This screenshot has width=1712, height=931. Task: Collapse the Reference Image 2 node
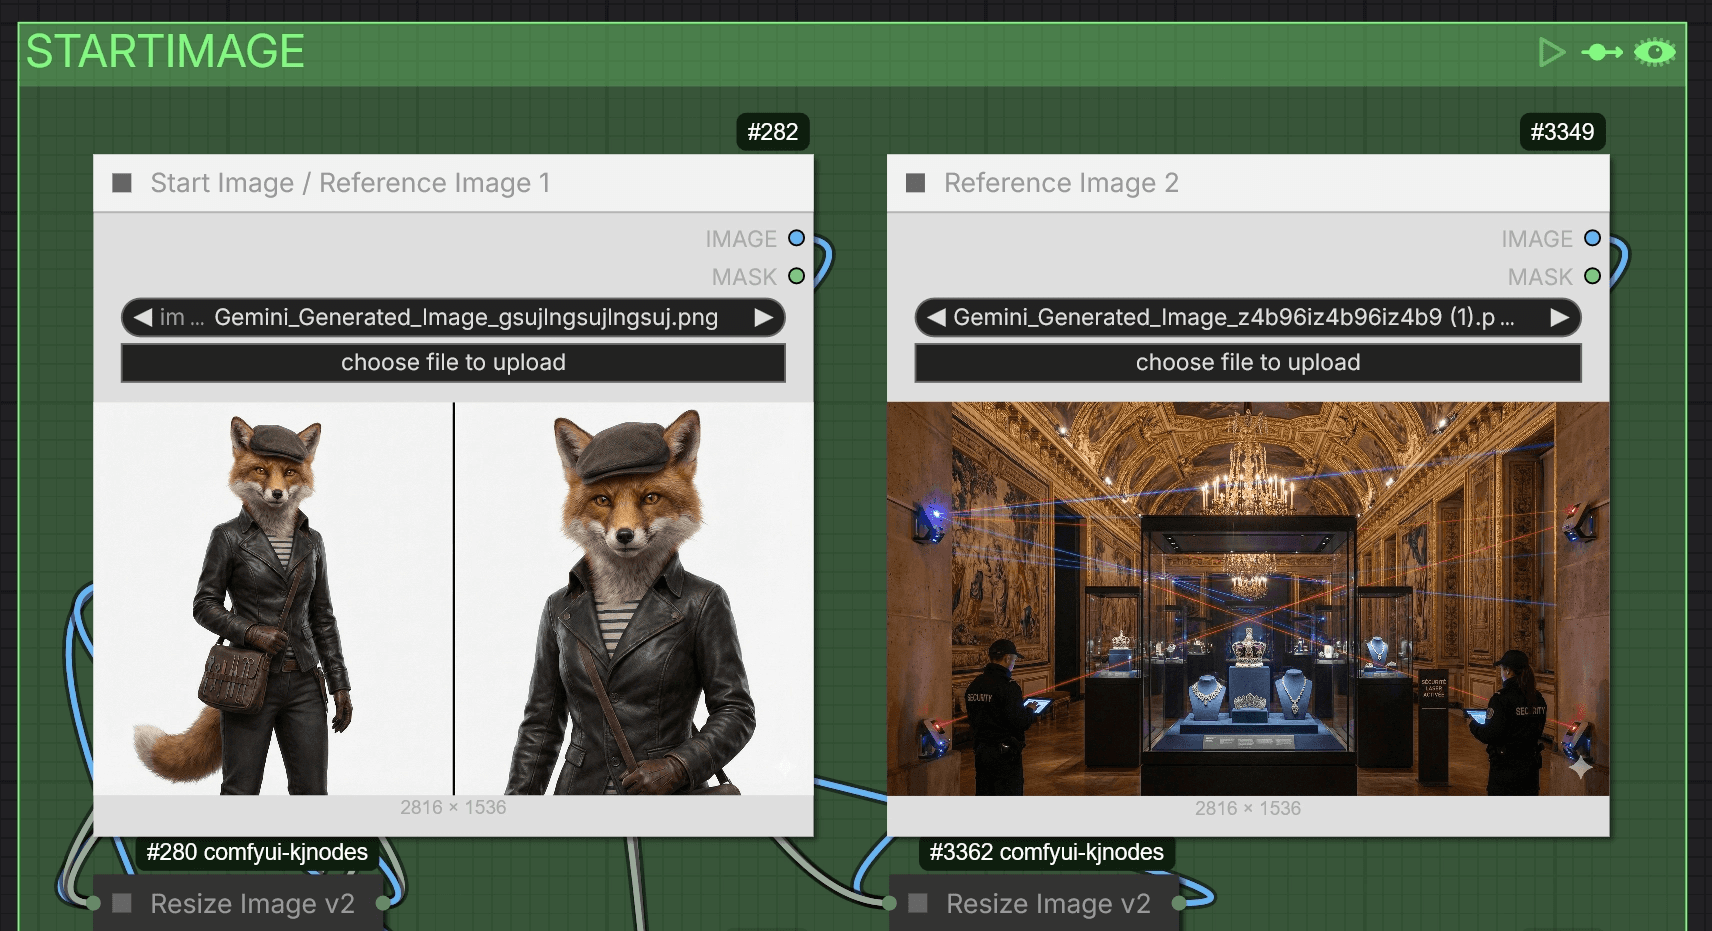pyautogui.click(x=915, y=183)
